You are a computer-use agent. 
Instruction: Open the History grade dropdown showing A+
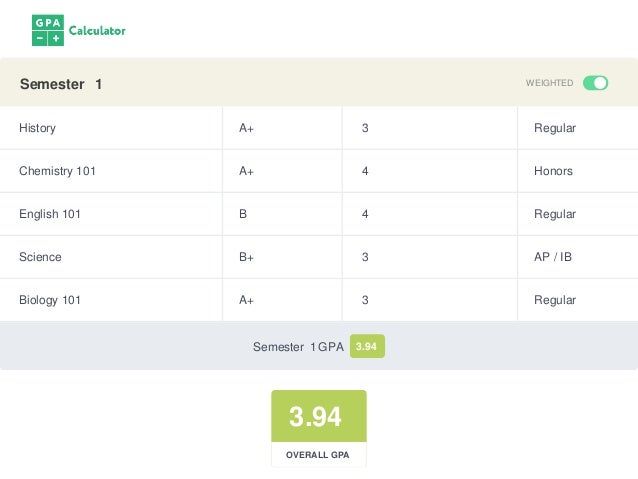[x=281, y=128]
